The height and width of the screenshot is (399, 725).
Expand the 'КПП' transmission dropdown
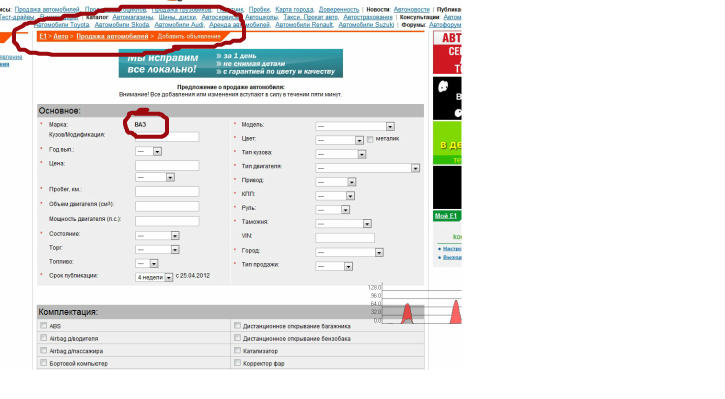[x=335, y=196]
